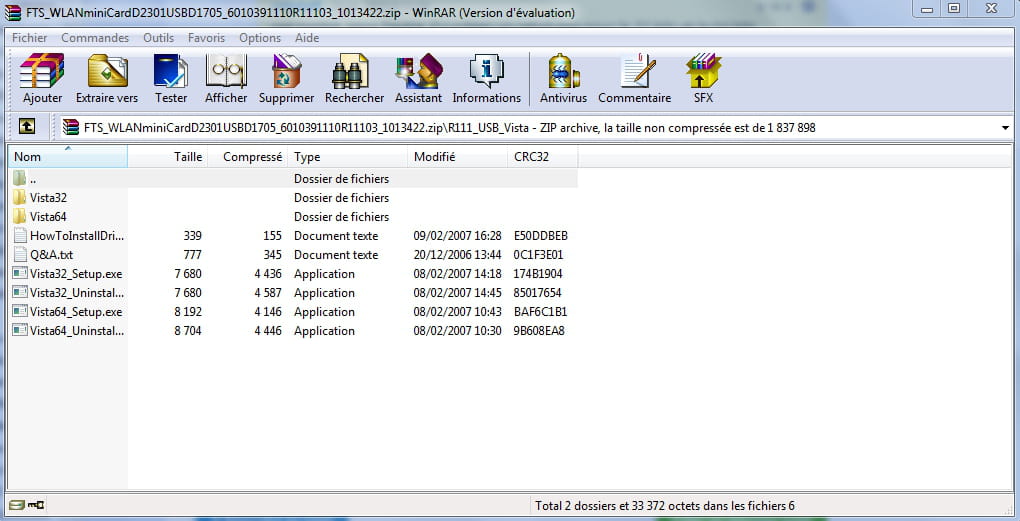
Task: Add a Commentaire to archive
Action: (634, 79)
